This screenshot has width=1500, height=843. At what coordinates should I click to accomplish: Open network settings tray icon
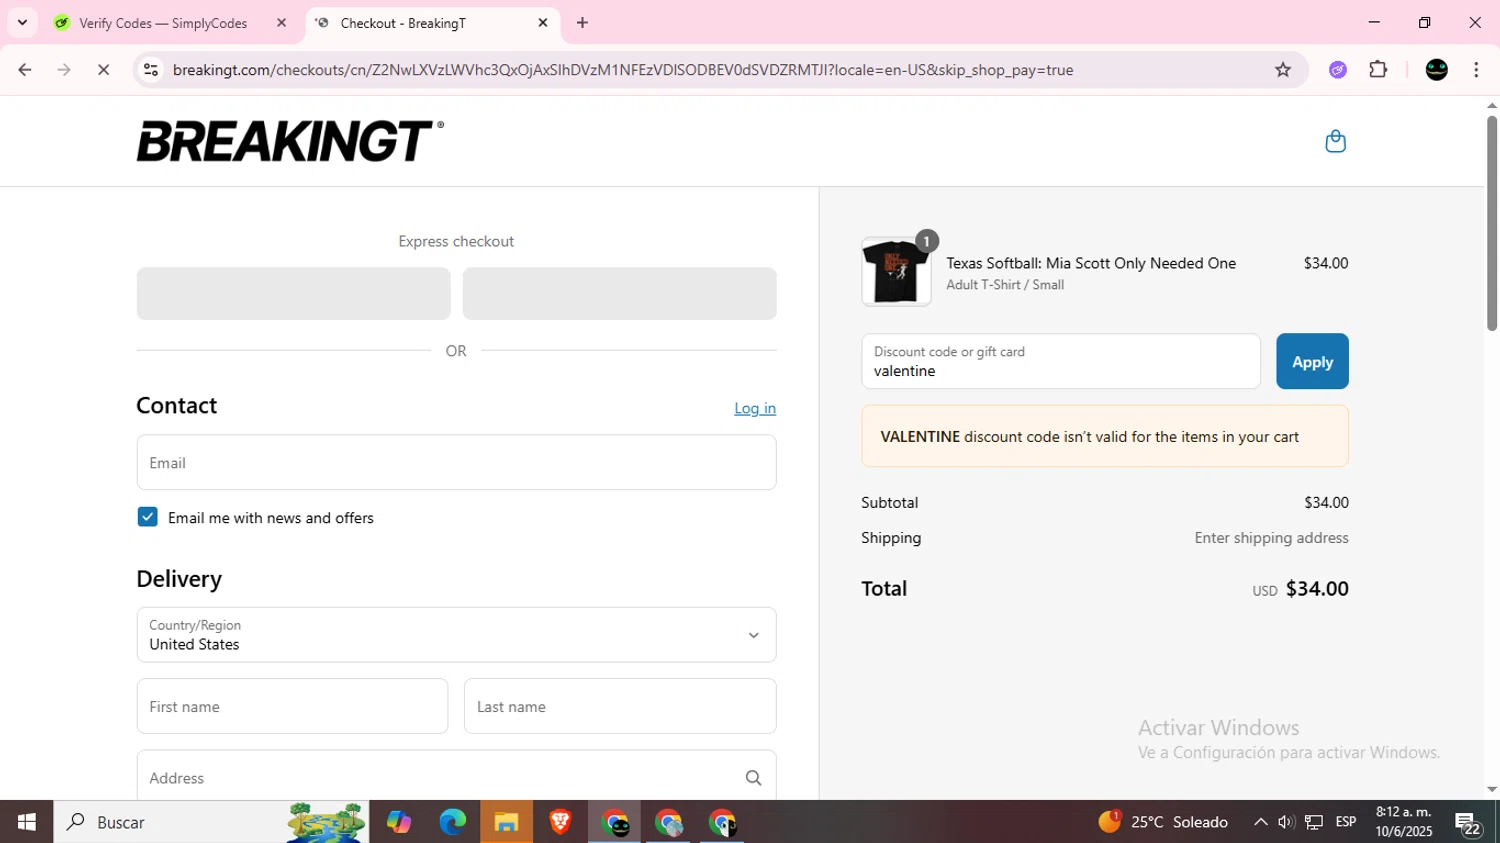pos(1314,822)
